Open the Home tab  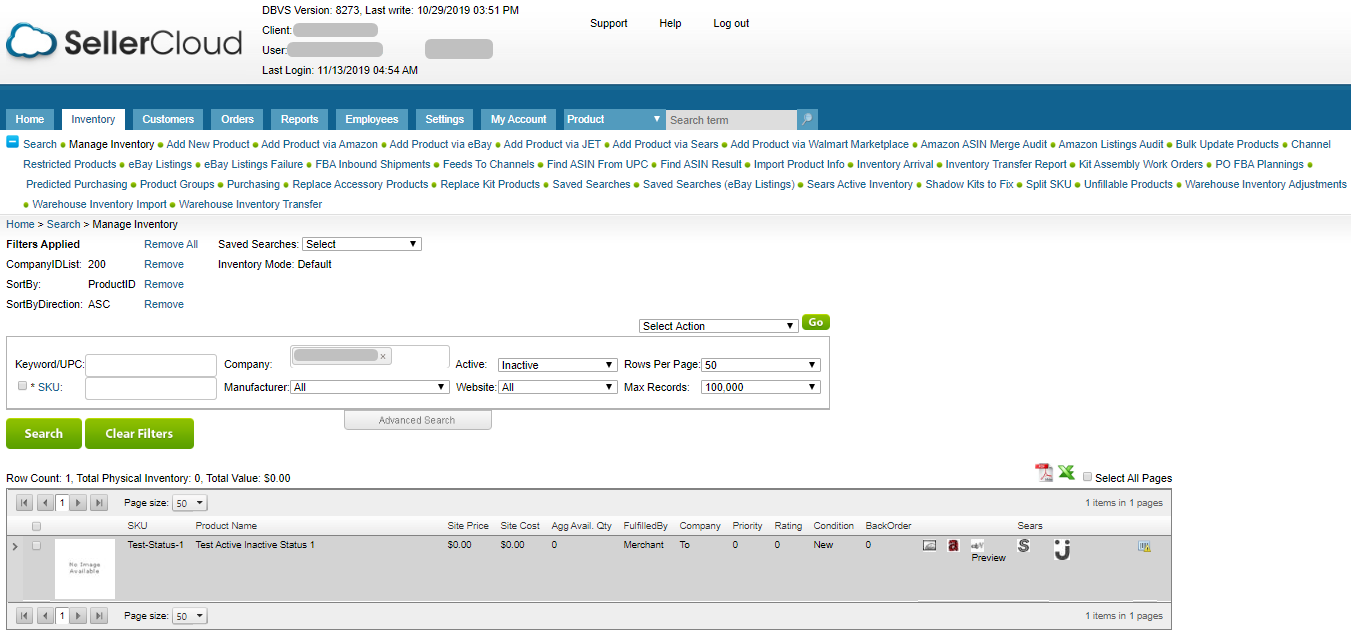pos(30,119)
